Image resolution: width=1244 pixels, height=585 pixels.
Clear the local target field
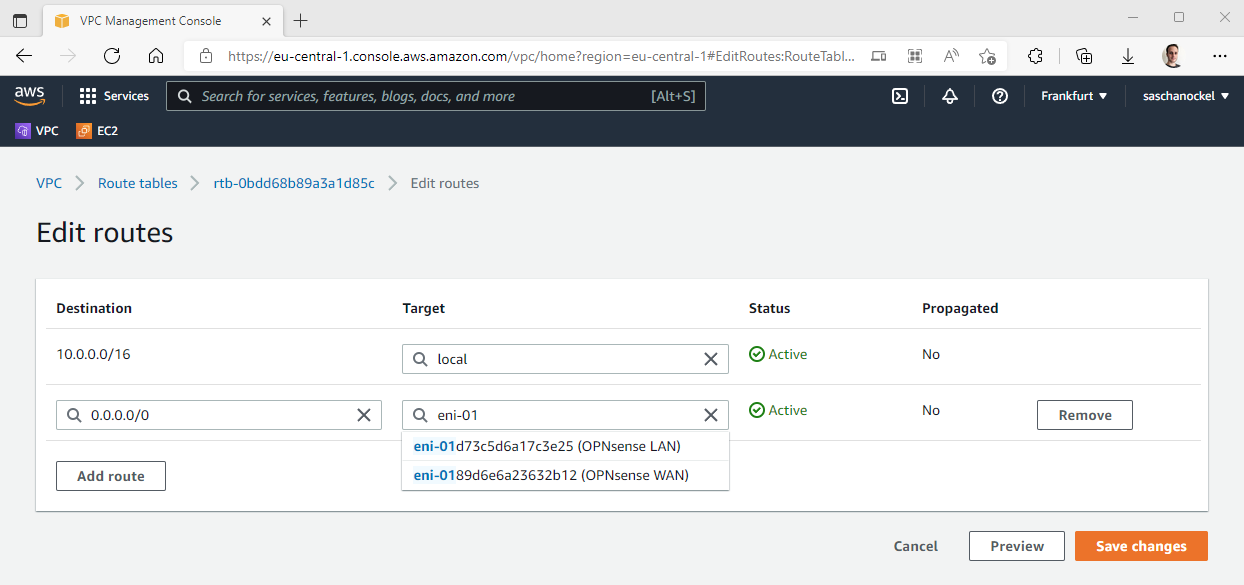coord(711,359)
